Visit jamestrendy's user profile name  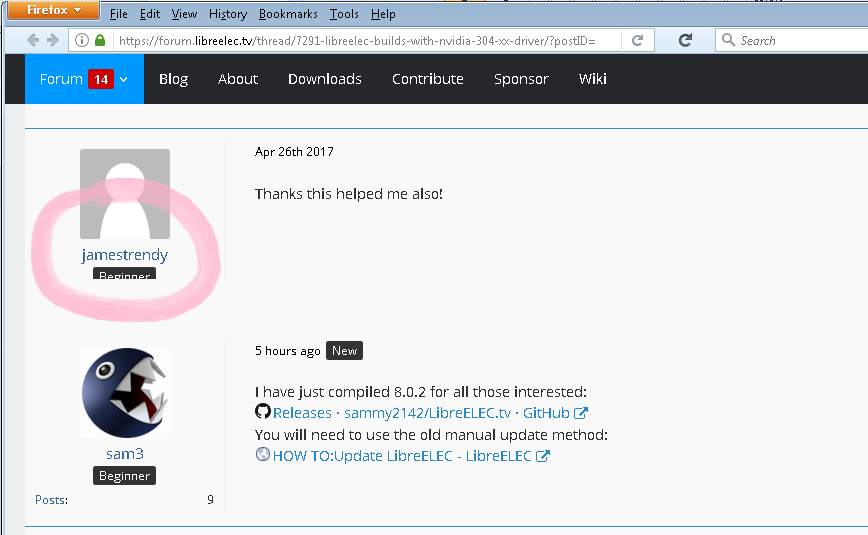125,255
